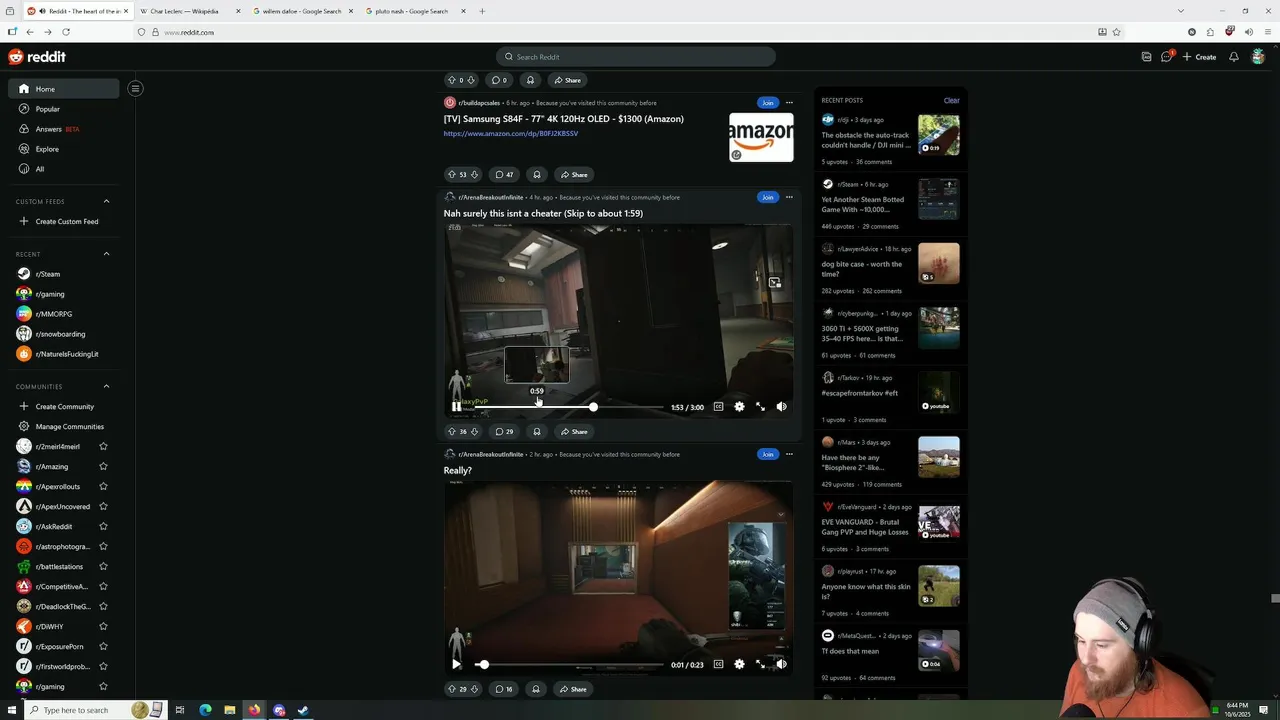Collapse the Custom Feeds section

tap(107, 201)
